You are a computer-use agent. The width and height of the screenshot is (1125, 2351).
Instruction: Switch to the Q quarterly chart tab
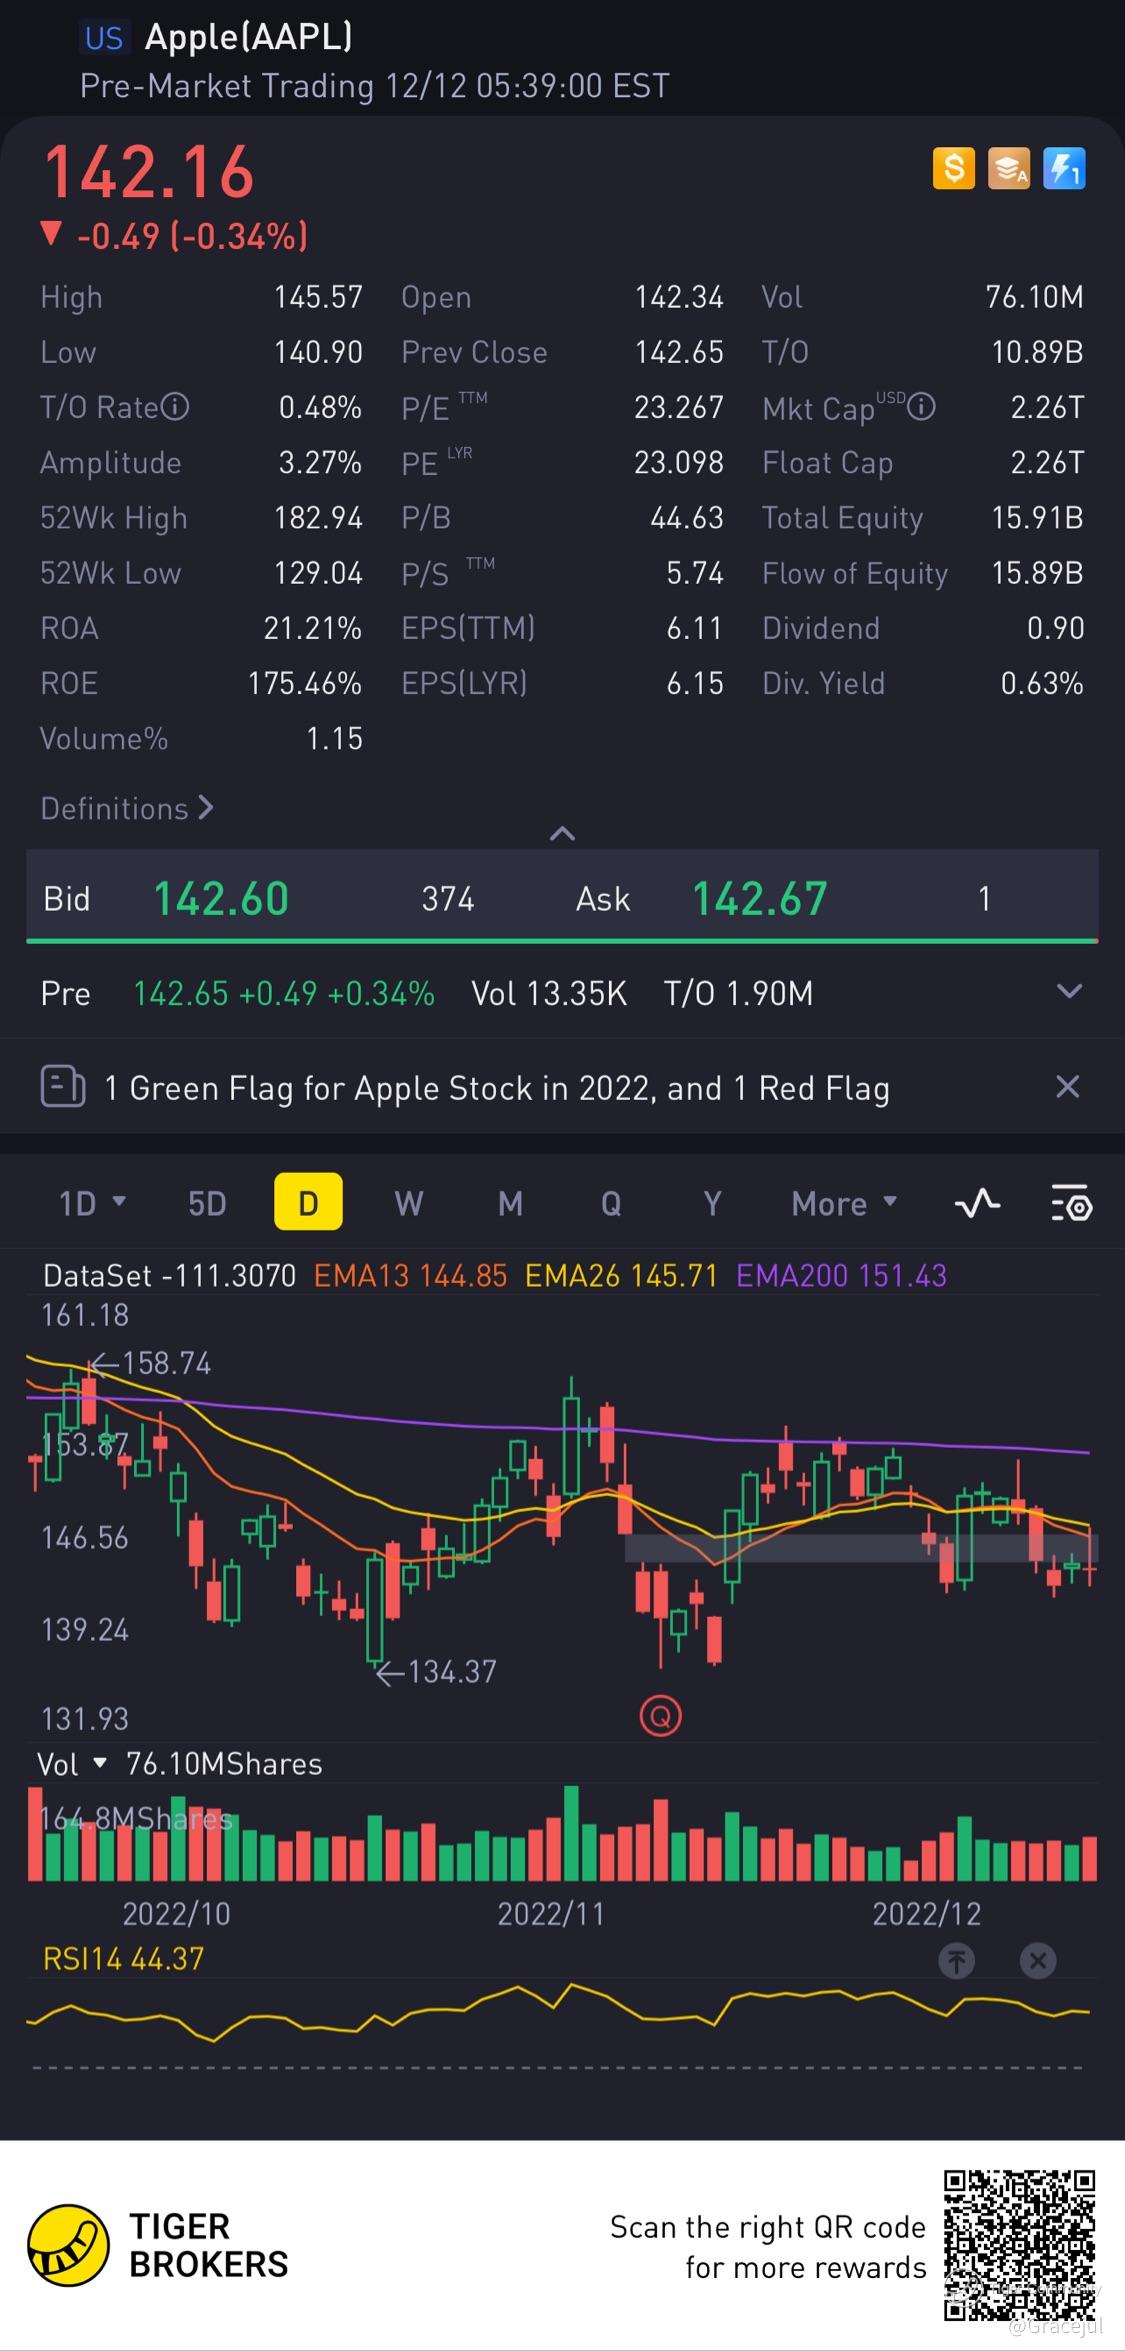pyautogui.click(x=611, y=1203)
